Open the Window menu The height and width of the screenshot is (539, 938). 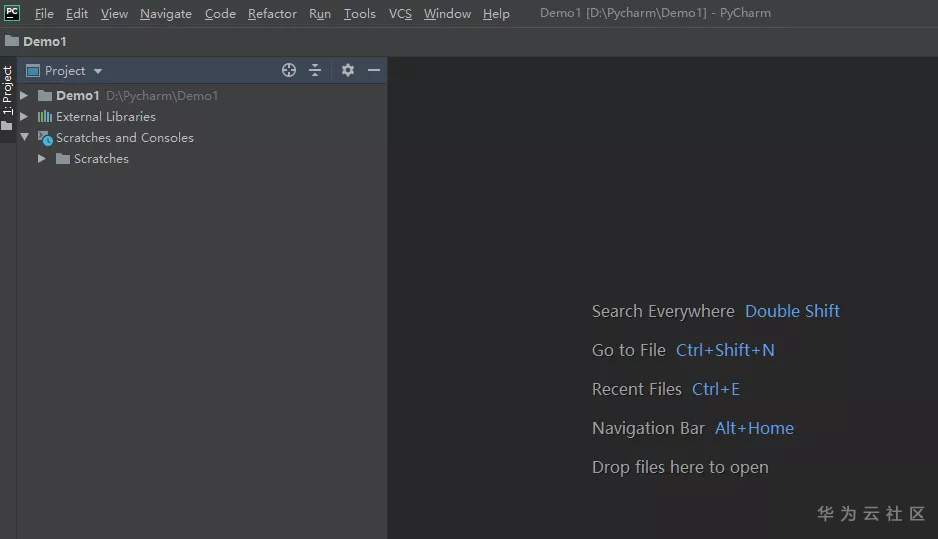[x=447, y=13]
